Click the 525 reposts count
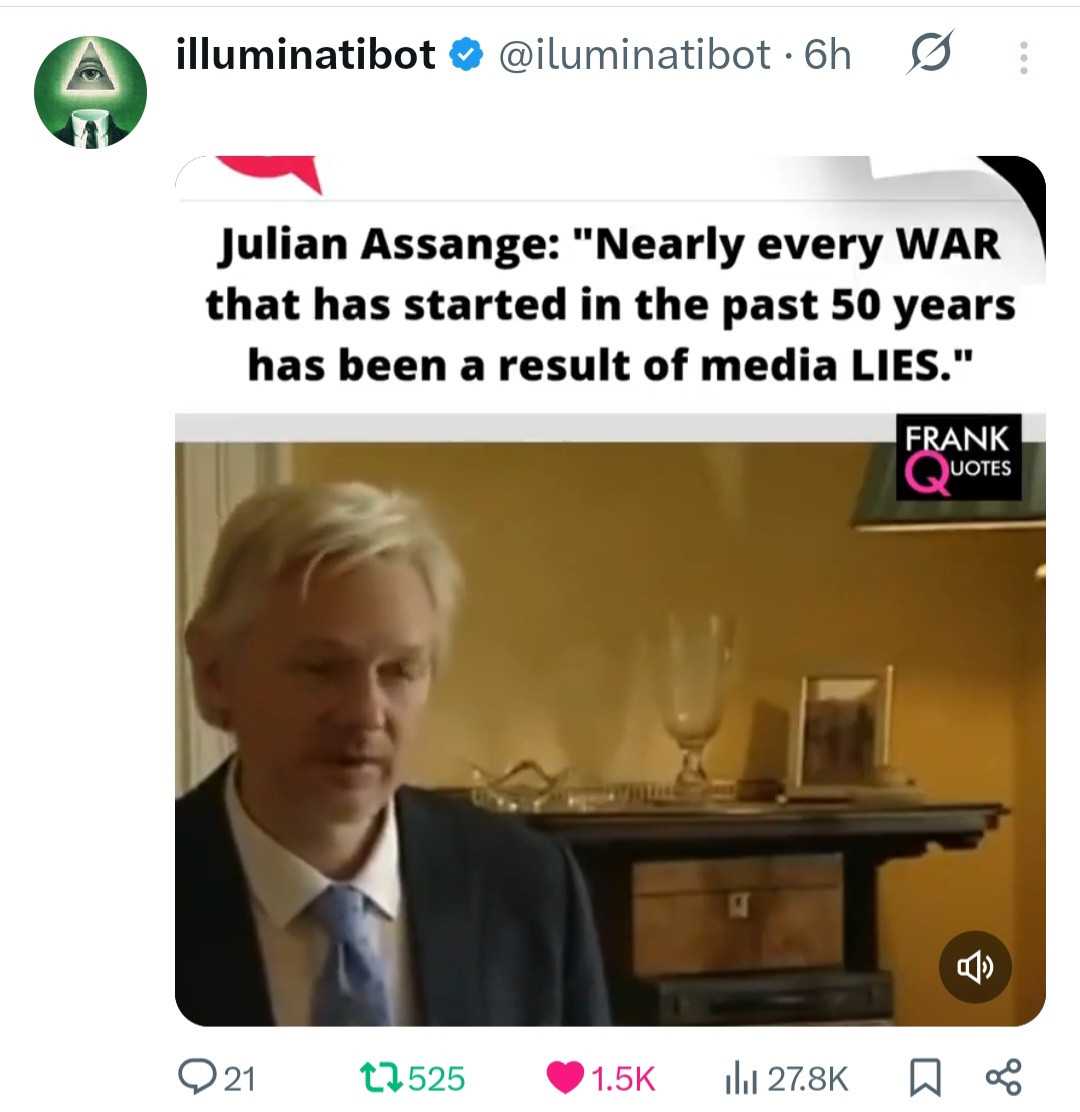This screenshot has height=1112, width=1080. pyautogui.click(x=437, y=1079)
